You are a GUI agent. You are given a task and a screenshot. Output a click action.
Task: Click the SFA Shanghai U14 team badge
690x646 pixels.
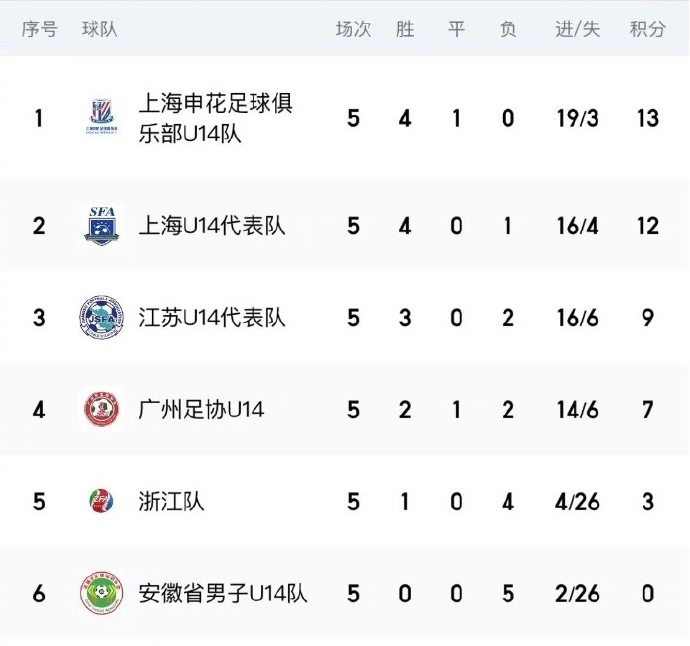coord(102,226)
